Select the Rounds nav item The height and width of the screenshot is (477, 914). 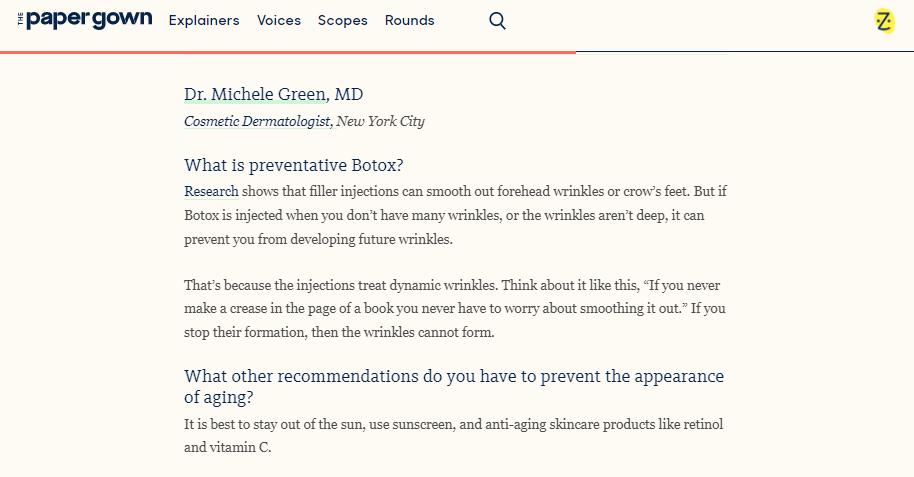pyautogui.click(x=409, y=20)
